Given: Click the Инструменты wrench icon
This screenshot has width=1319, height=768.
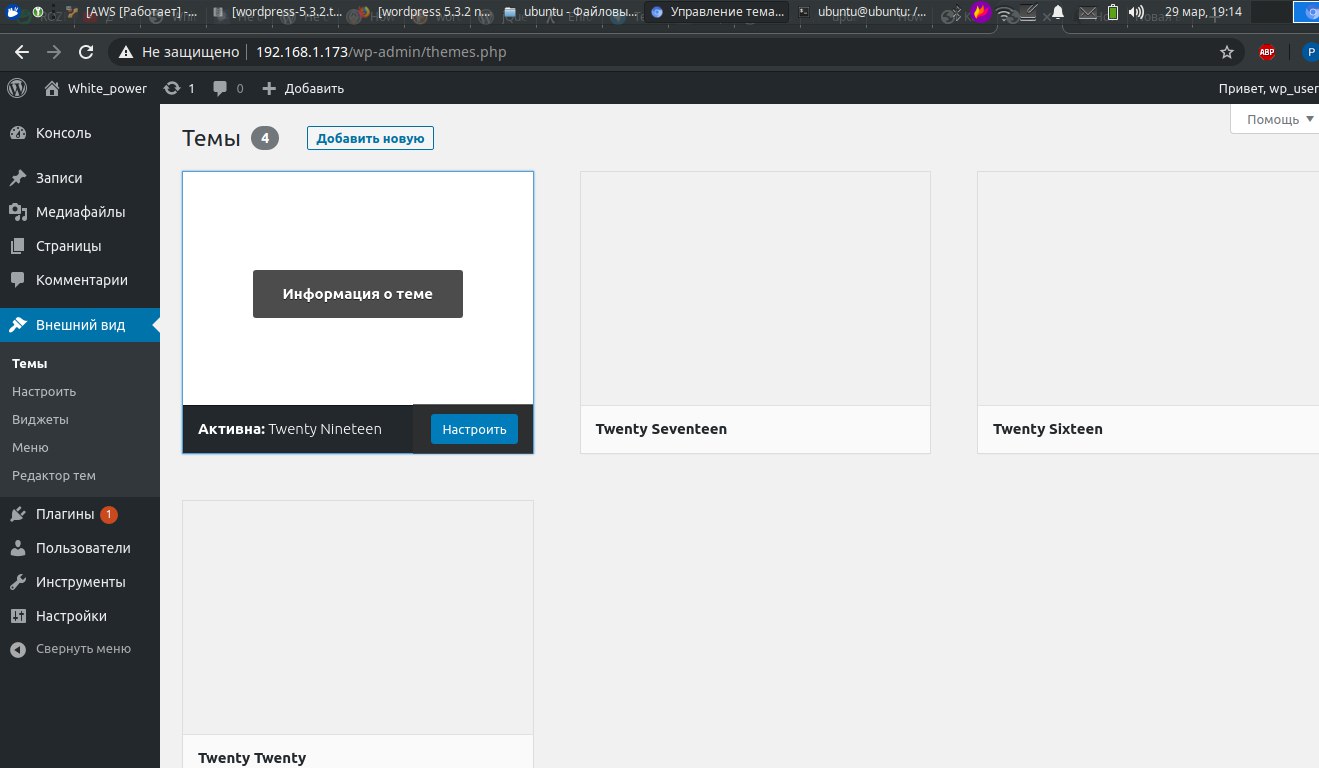Looking at the screenshot, I should tap(18, 582).
